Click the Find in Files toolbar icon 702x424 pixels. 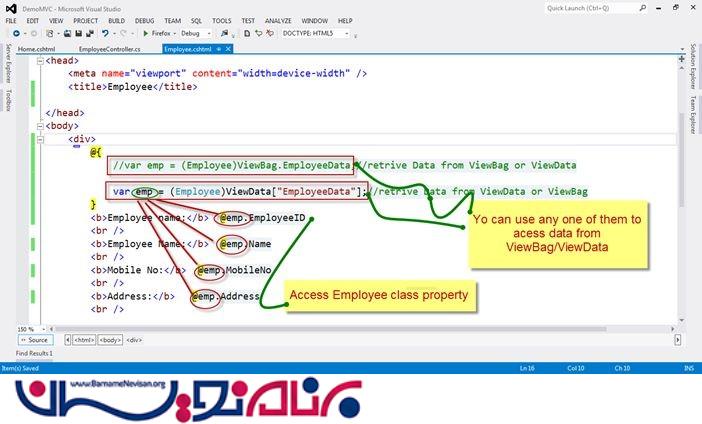tap(224, 33)
